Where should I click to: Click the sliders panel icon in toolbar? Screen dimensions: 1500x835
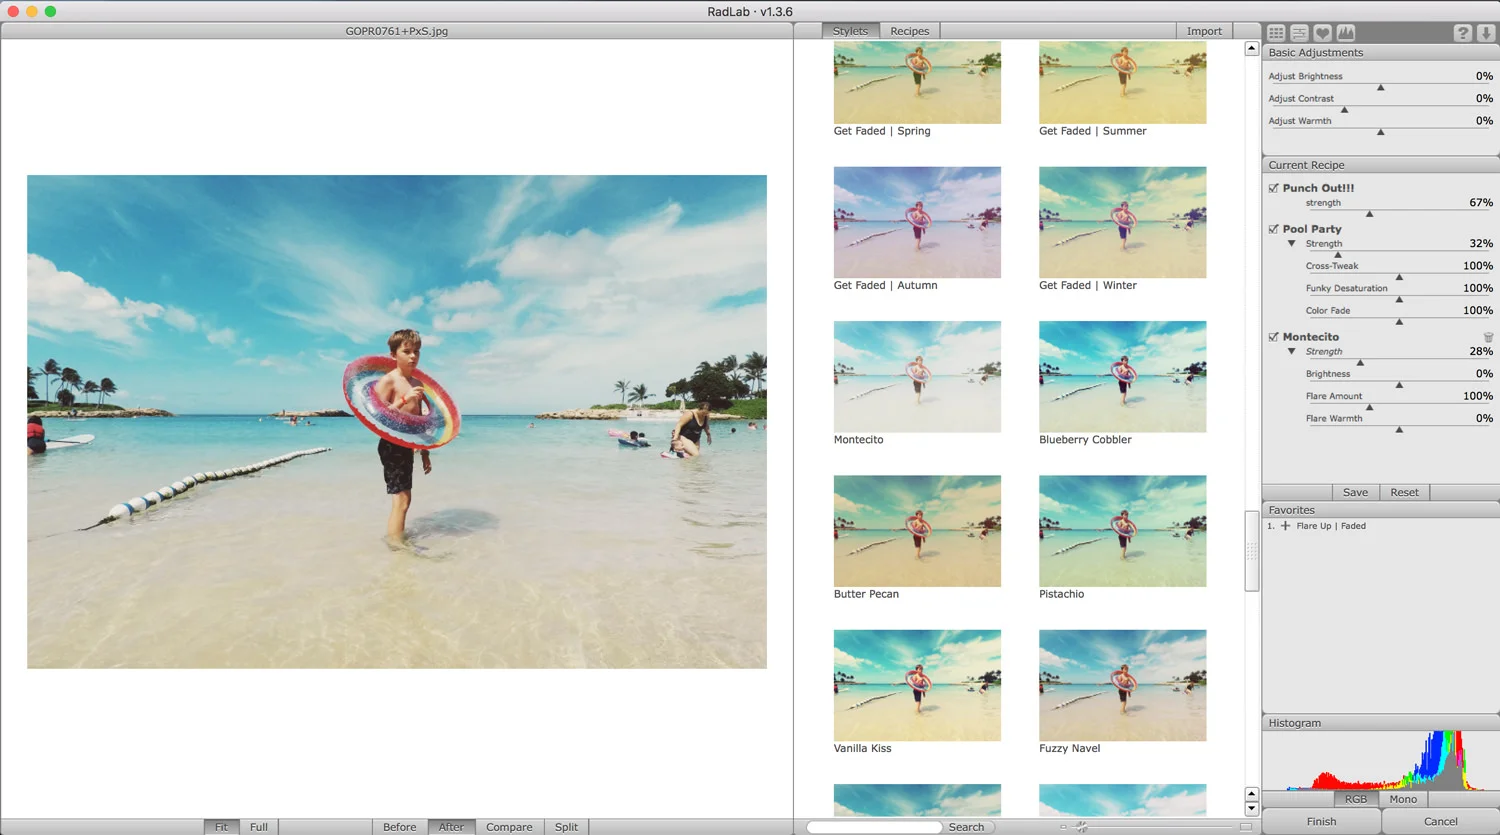(x=1299, y=33)
